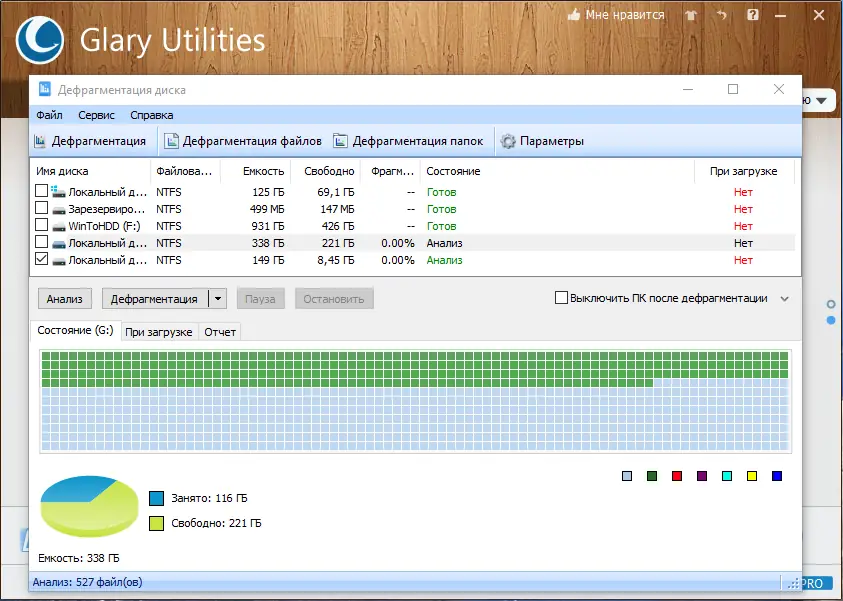Click the Остановить button
The height and width of the screenshot is (601, 843).
click(334, 299)
